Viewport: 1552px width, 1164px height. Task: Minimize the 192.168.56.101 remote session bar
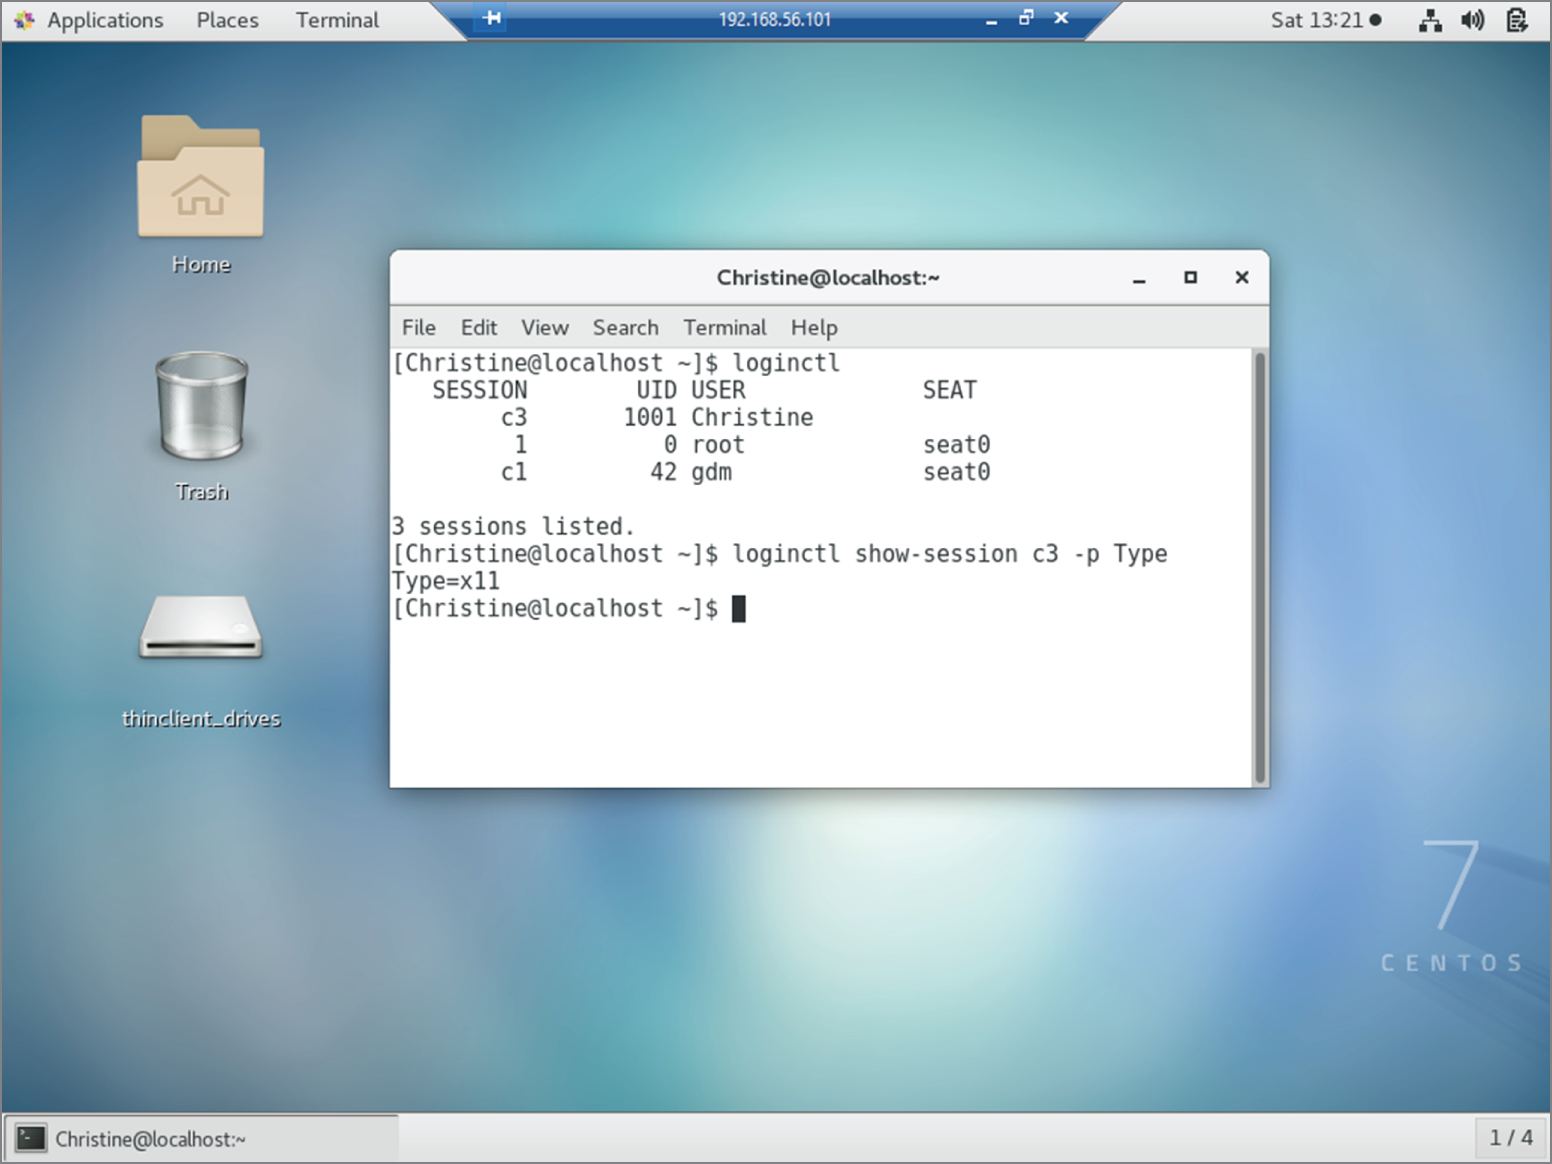point(991,19)
